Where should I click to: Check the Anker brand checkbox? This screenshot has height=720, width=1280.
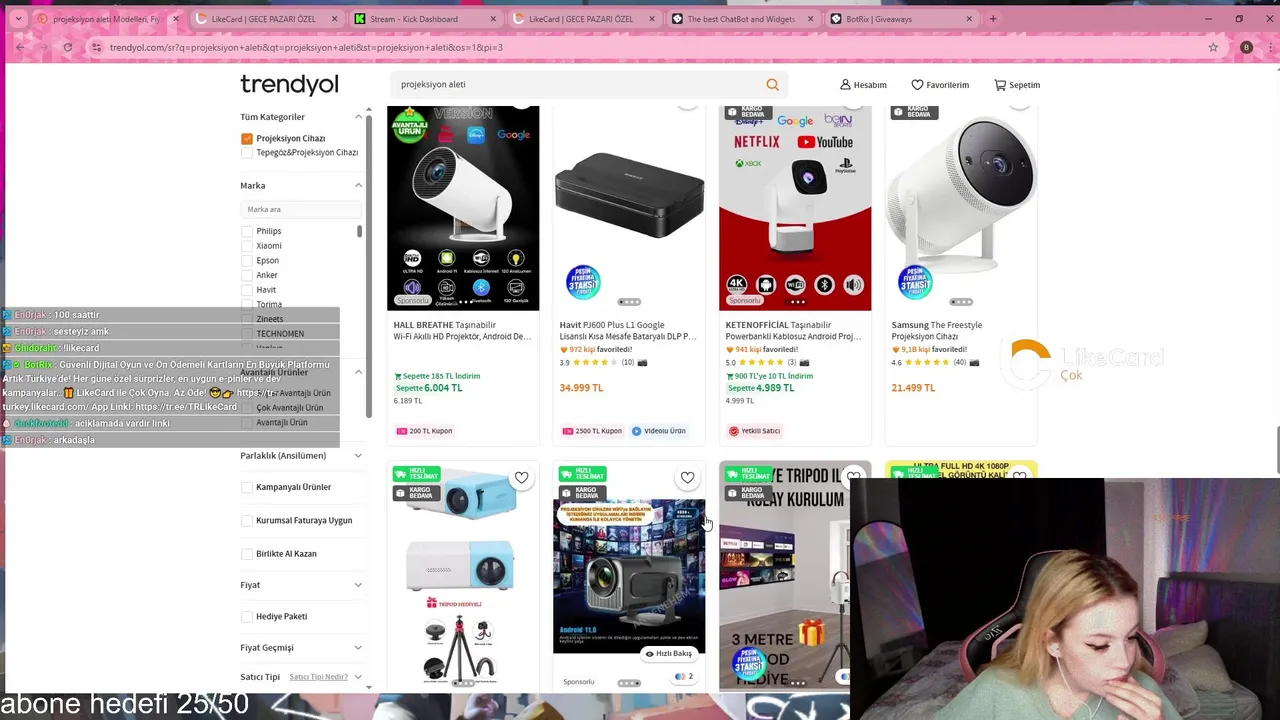247,275
